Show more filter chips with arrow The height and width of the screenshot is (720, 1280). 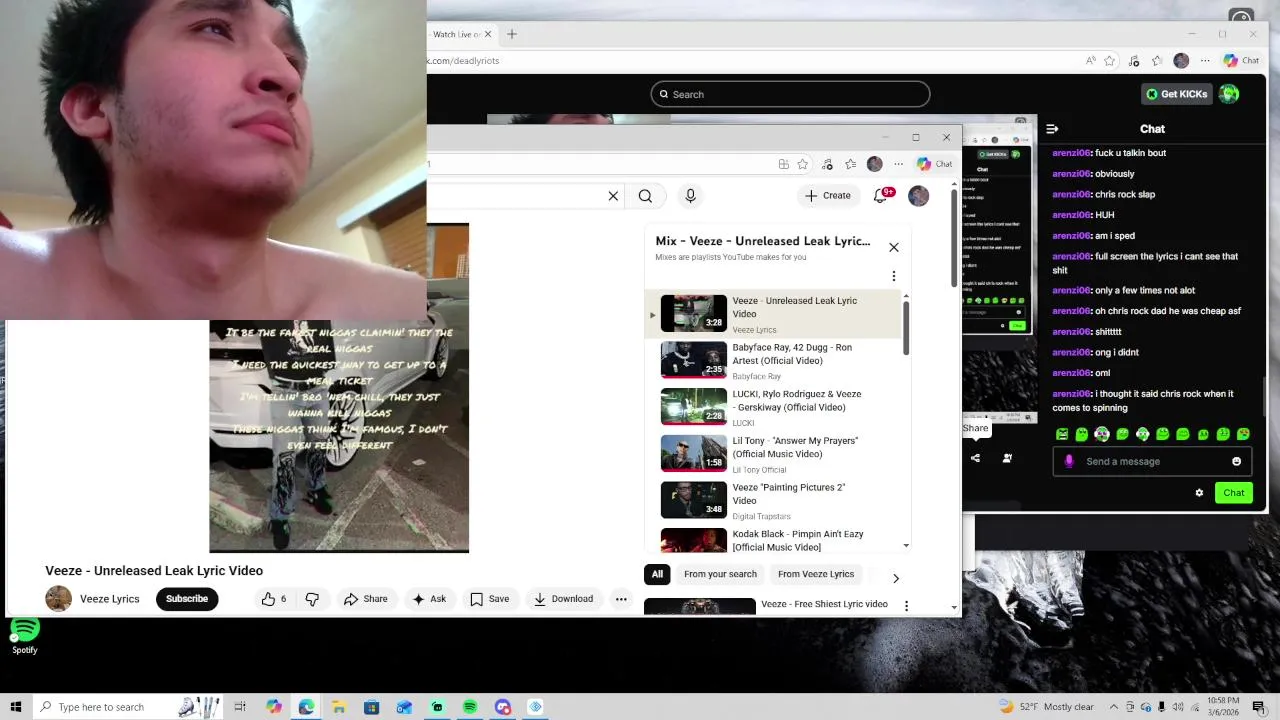click(895, 578)
